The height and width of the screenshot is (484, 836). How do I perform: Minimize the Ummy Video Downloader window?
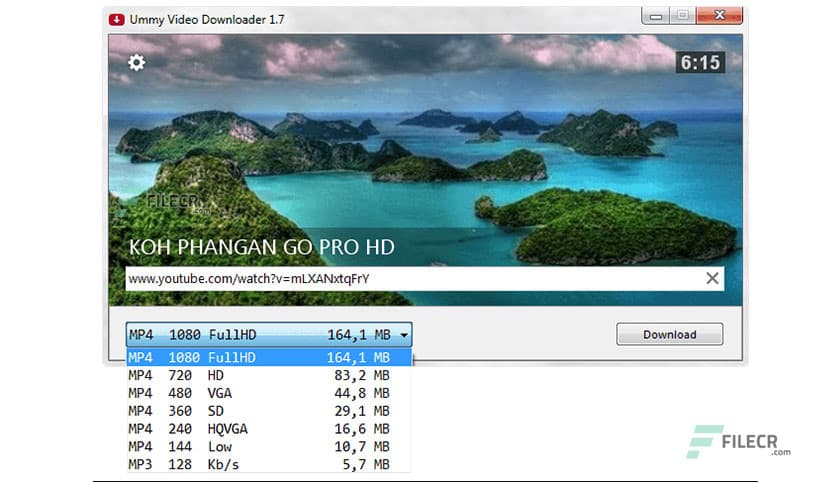coord(656,15)
